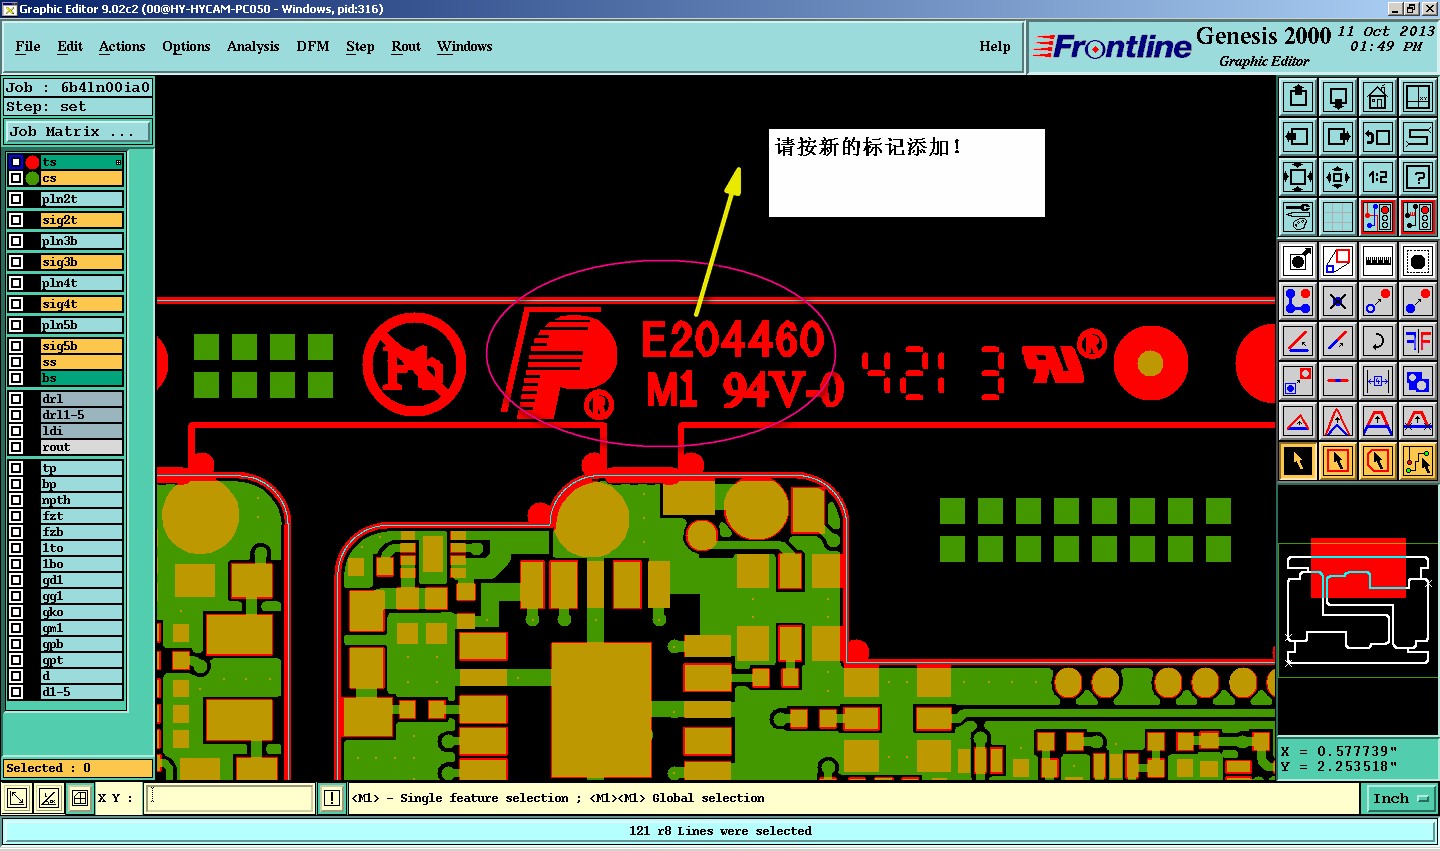The height and width of the screenshot is (851, 1440).
Task: Click the colored net traffic-light icon
Action: 1378,216
